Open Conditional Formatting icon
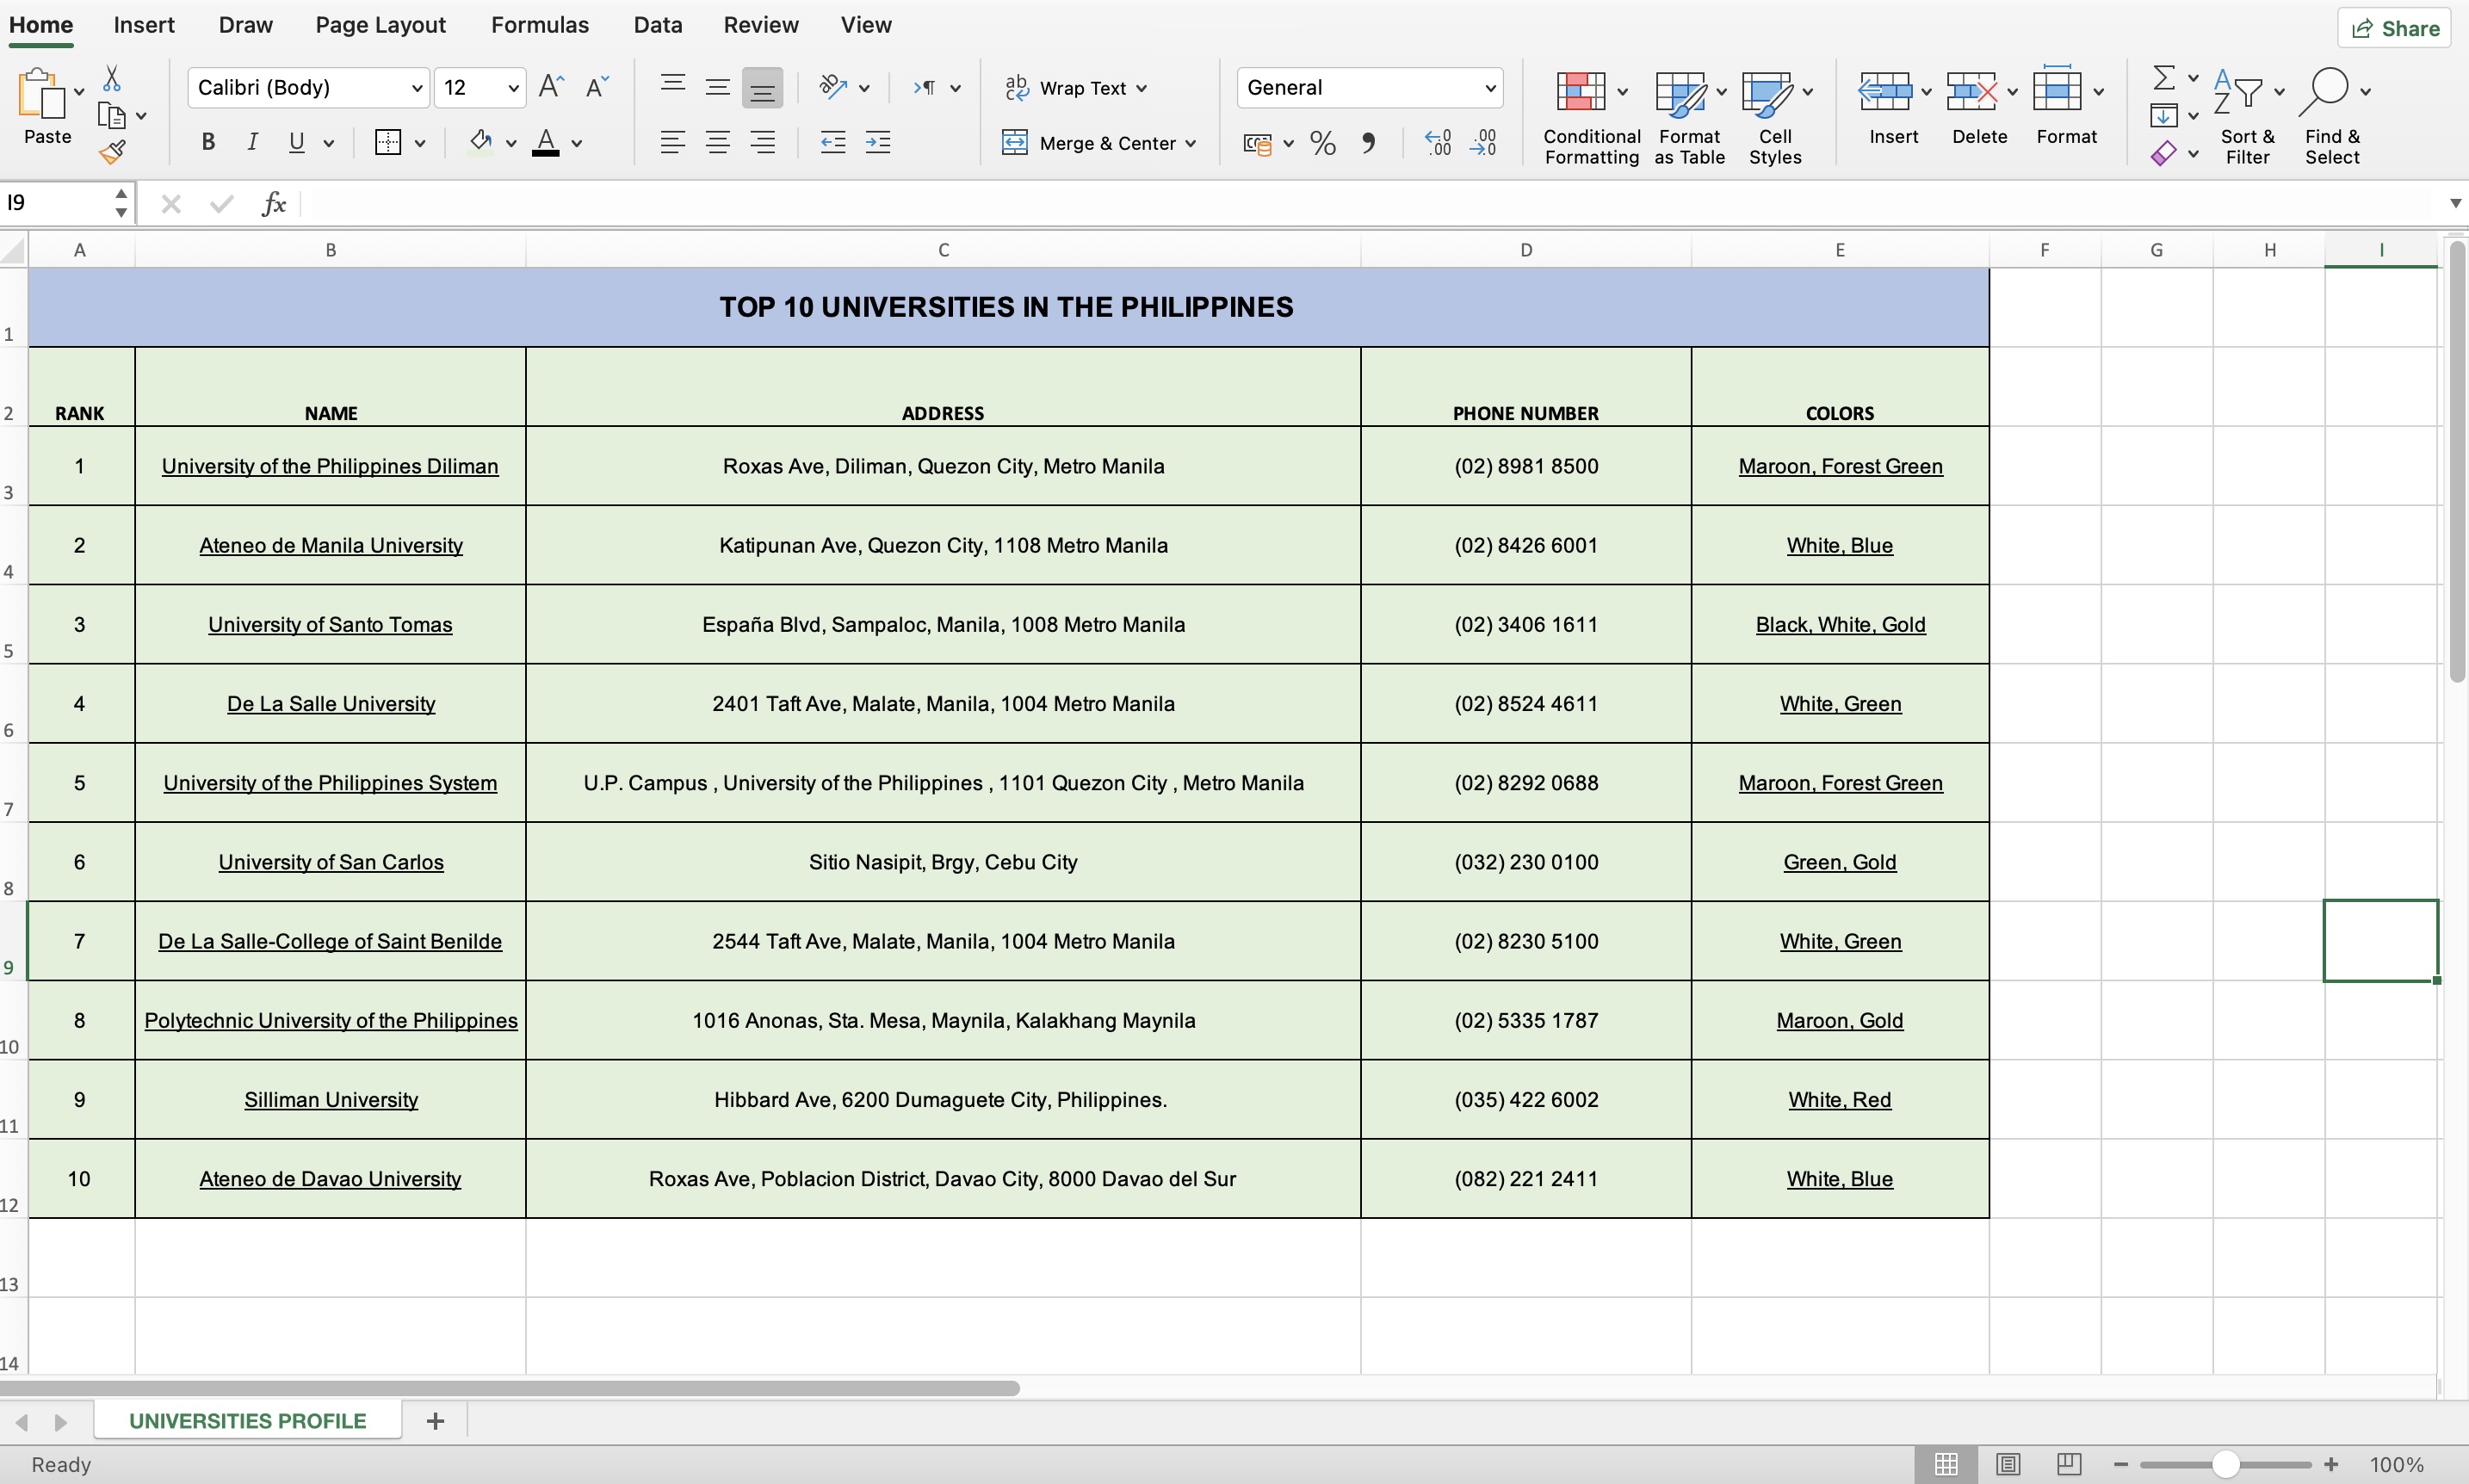The height and width of the screenshot is (1484, 2469). pyautogui.click(x=1581, y=92)
